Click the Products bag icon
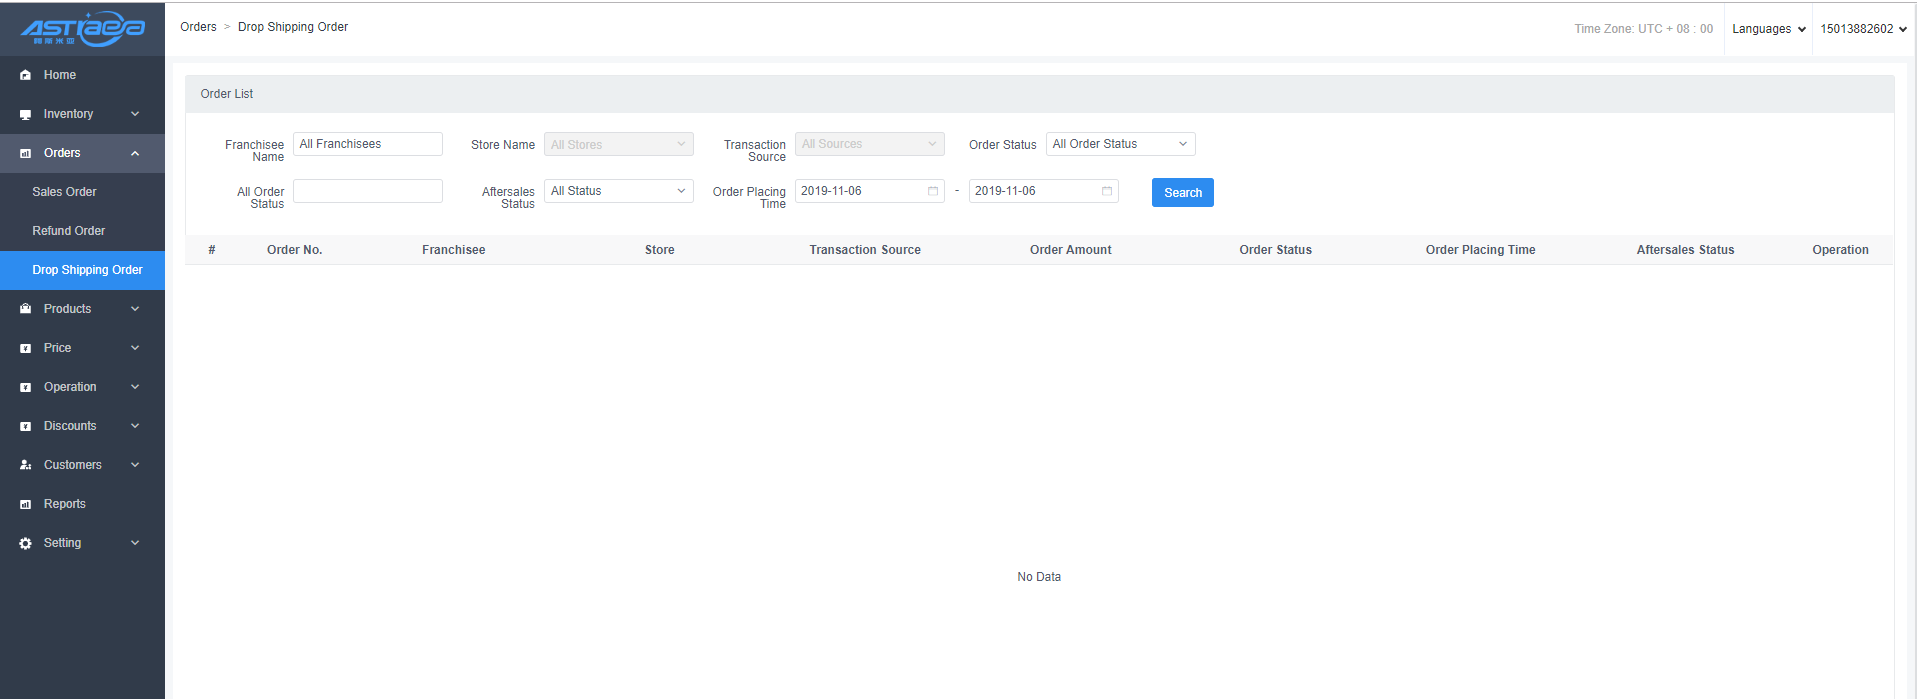Viewport: 1917px width, 699px height. (x=26, y=309)
